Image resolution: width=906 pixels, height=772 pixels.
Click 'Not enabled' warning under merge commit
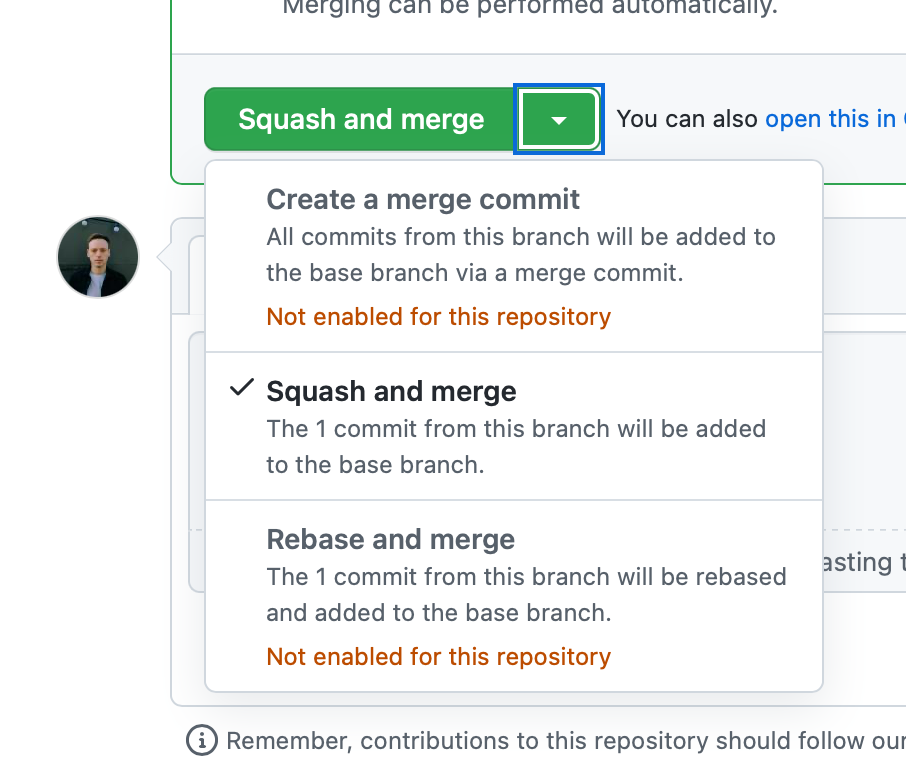coord(439,317)
